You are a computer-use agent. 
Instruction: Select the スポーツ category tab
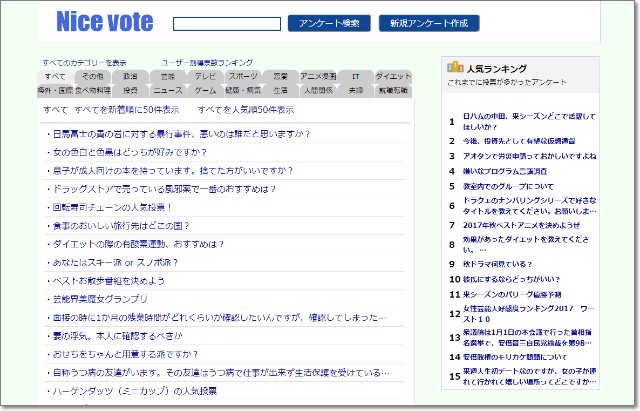[x=242, y=76]
